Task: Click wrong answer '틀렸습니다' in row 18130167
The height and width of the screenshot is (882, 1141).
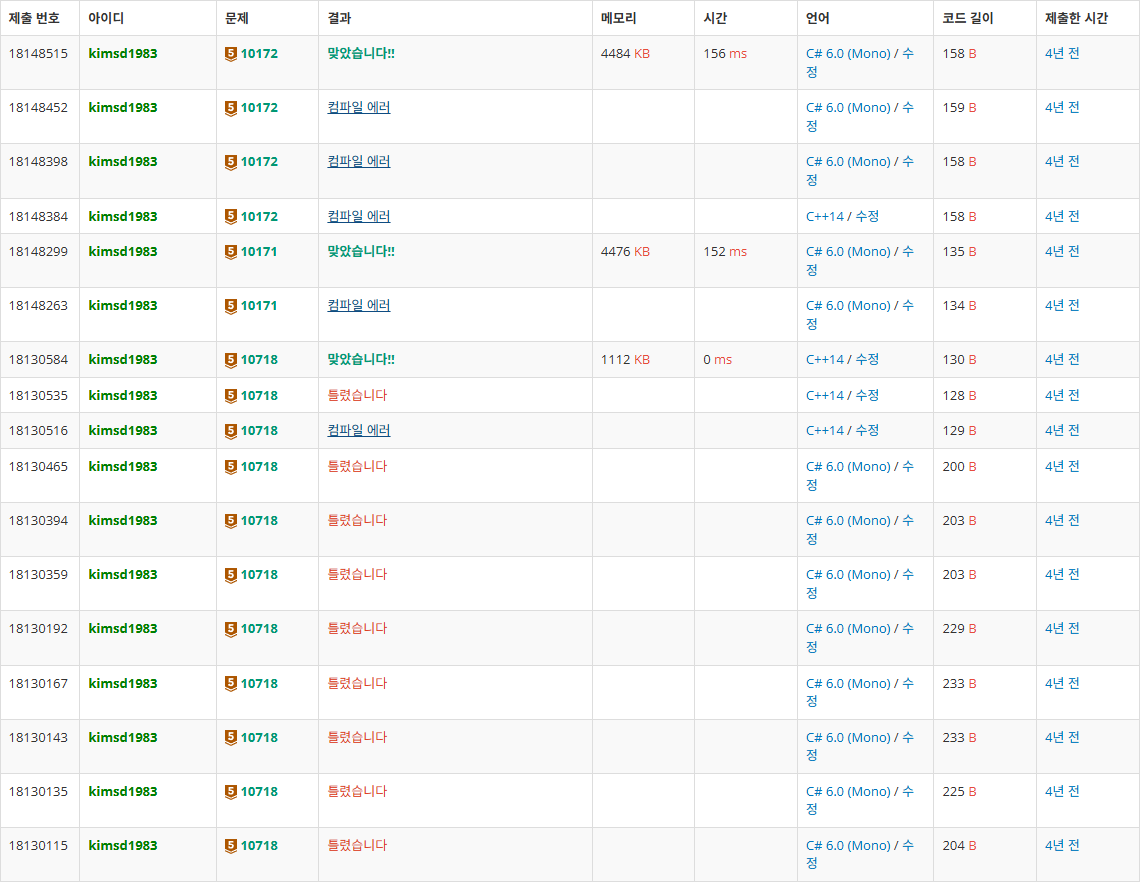Action: point(357,683)
